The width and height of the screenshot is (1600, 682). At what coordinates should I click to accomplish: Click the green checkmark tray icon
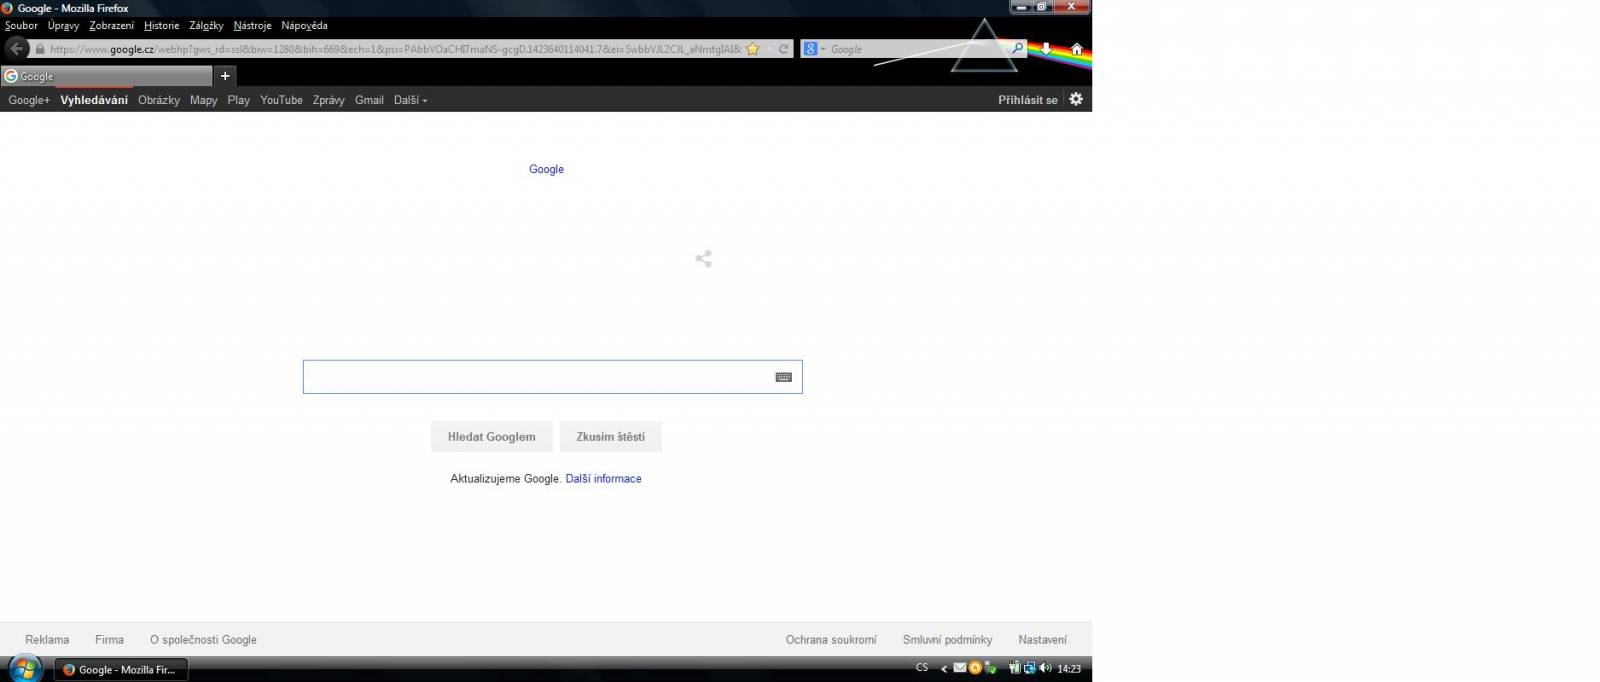(x=990, y=668)
